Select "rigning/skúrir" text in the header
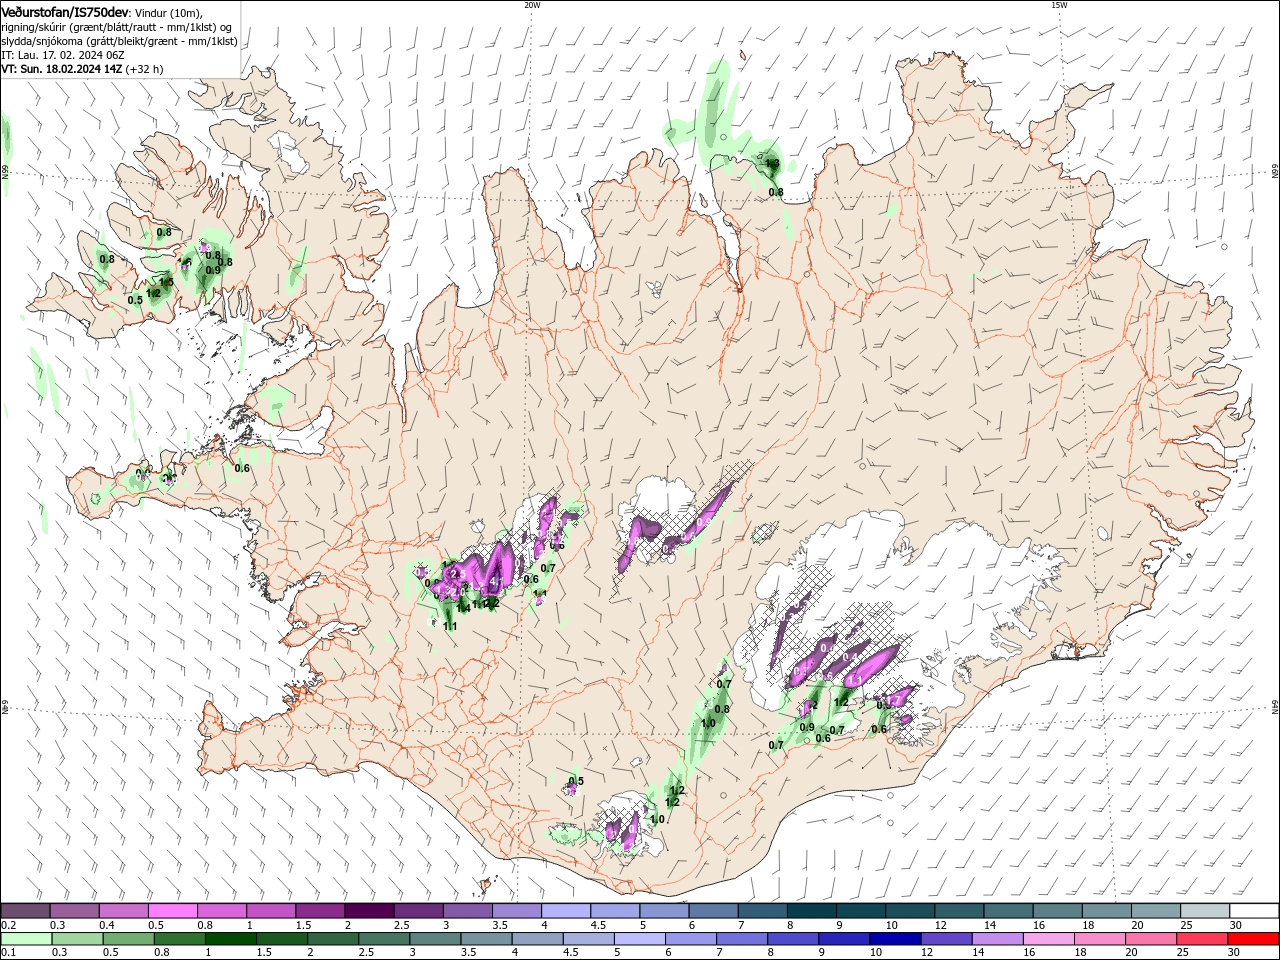1280x960 pixels. point(36,27)
